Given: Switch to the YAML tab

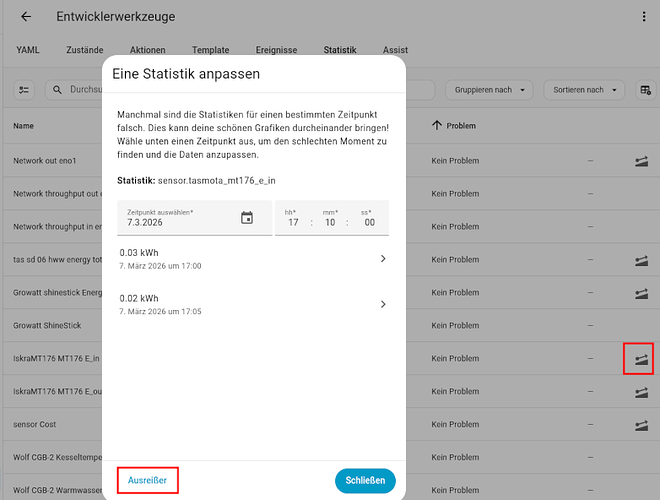Looking at the screenshot, I should pyautogui.click(x=28, y=49).
